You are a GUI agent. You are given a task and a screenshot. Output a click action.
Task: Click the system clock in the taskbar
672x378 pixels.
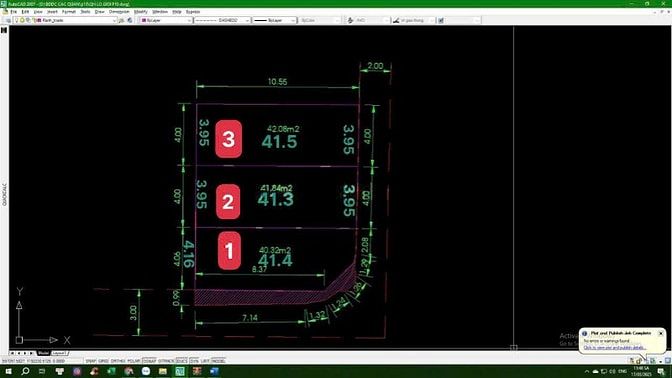(x=640, y=372)
